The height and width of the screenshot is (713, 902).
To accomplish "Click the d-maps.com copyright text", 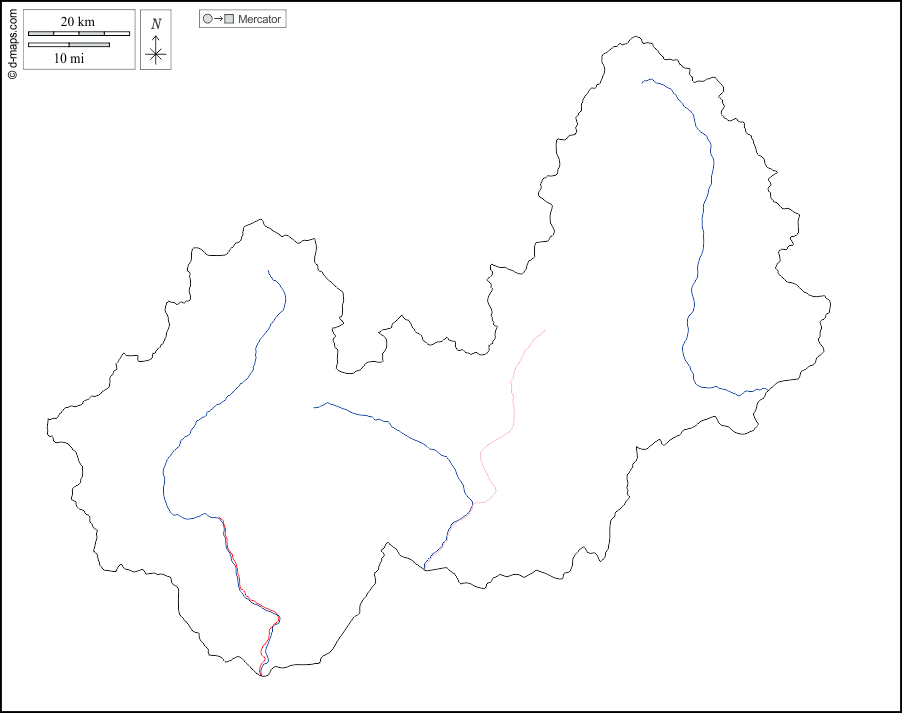I will click(x=11, y=40).
